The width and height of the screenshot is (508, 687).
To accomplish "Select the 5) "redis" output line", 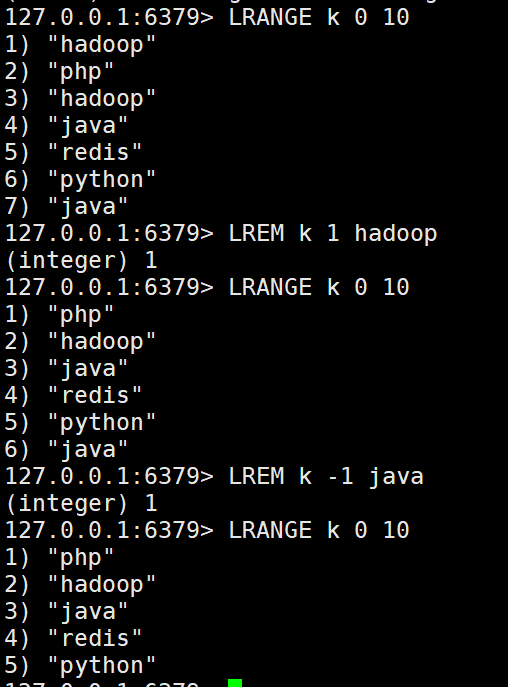I will click(73, 152).
